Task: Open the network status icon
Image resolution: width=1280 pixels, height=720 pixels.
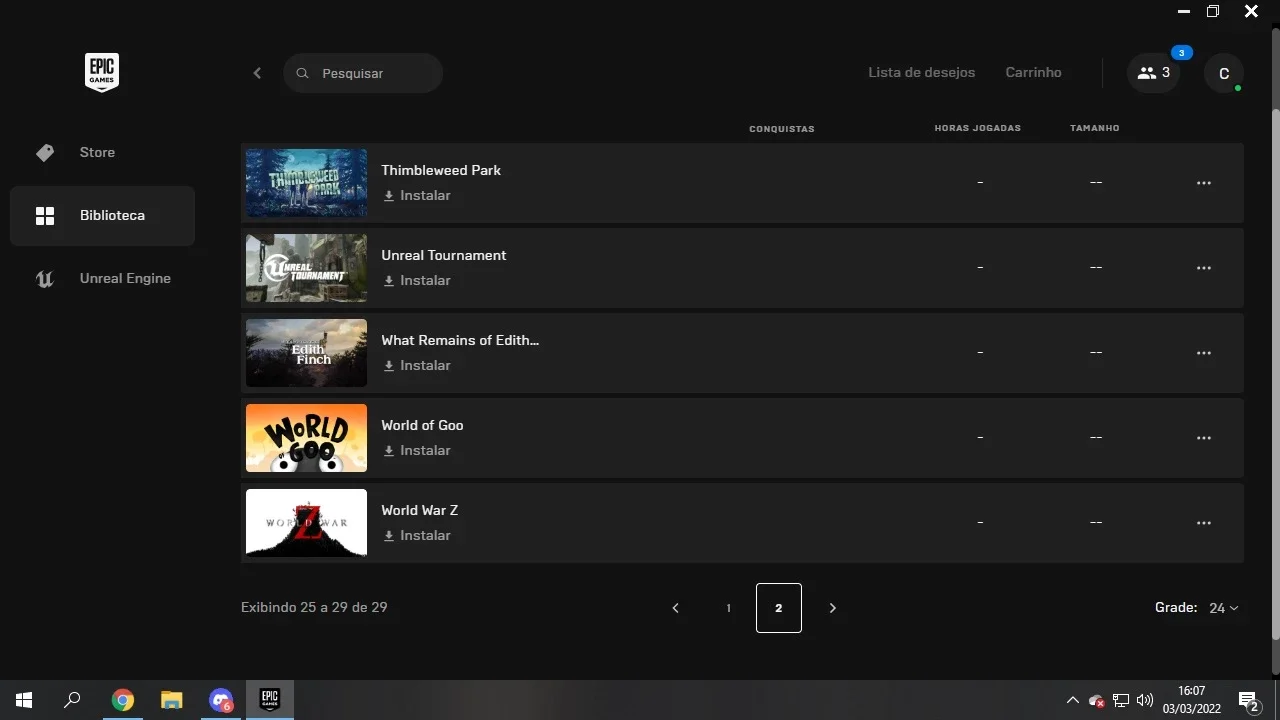Action: coord(1121,701)
